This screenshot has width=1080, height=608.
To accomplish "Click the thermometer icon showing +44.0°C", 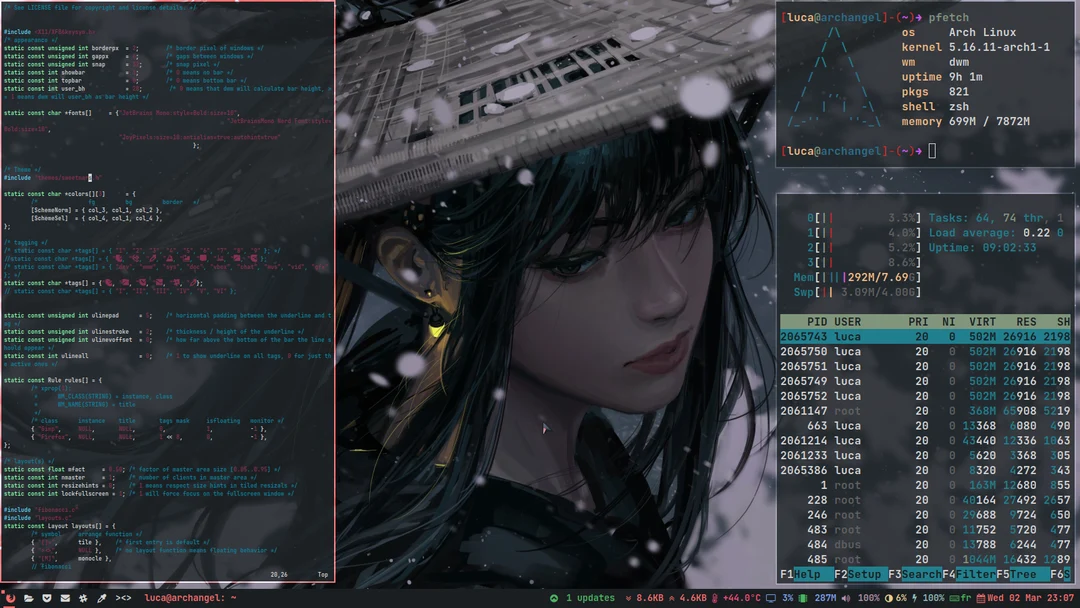I will click(714, 598).
